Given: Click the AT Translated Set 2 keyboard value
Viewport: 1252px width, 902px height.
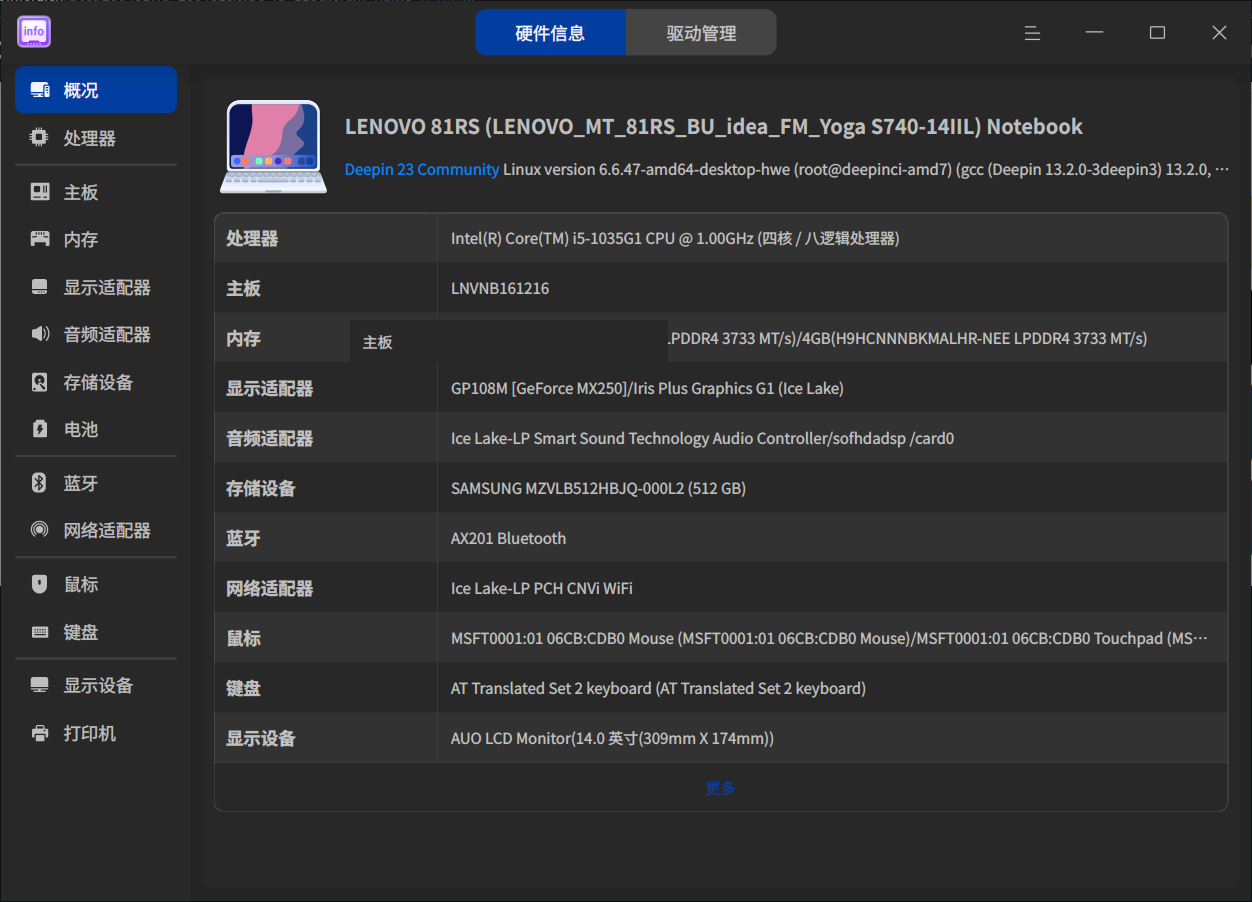Looking at the screenshot, I should coord(658,688).
